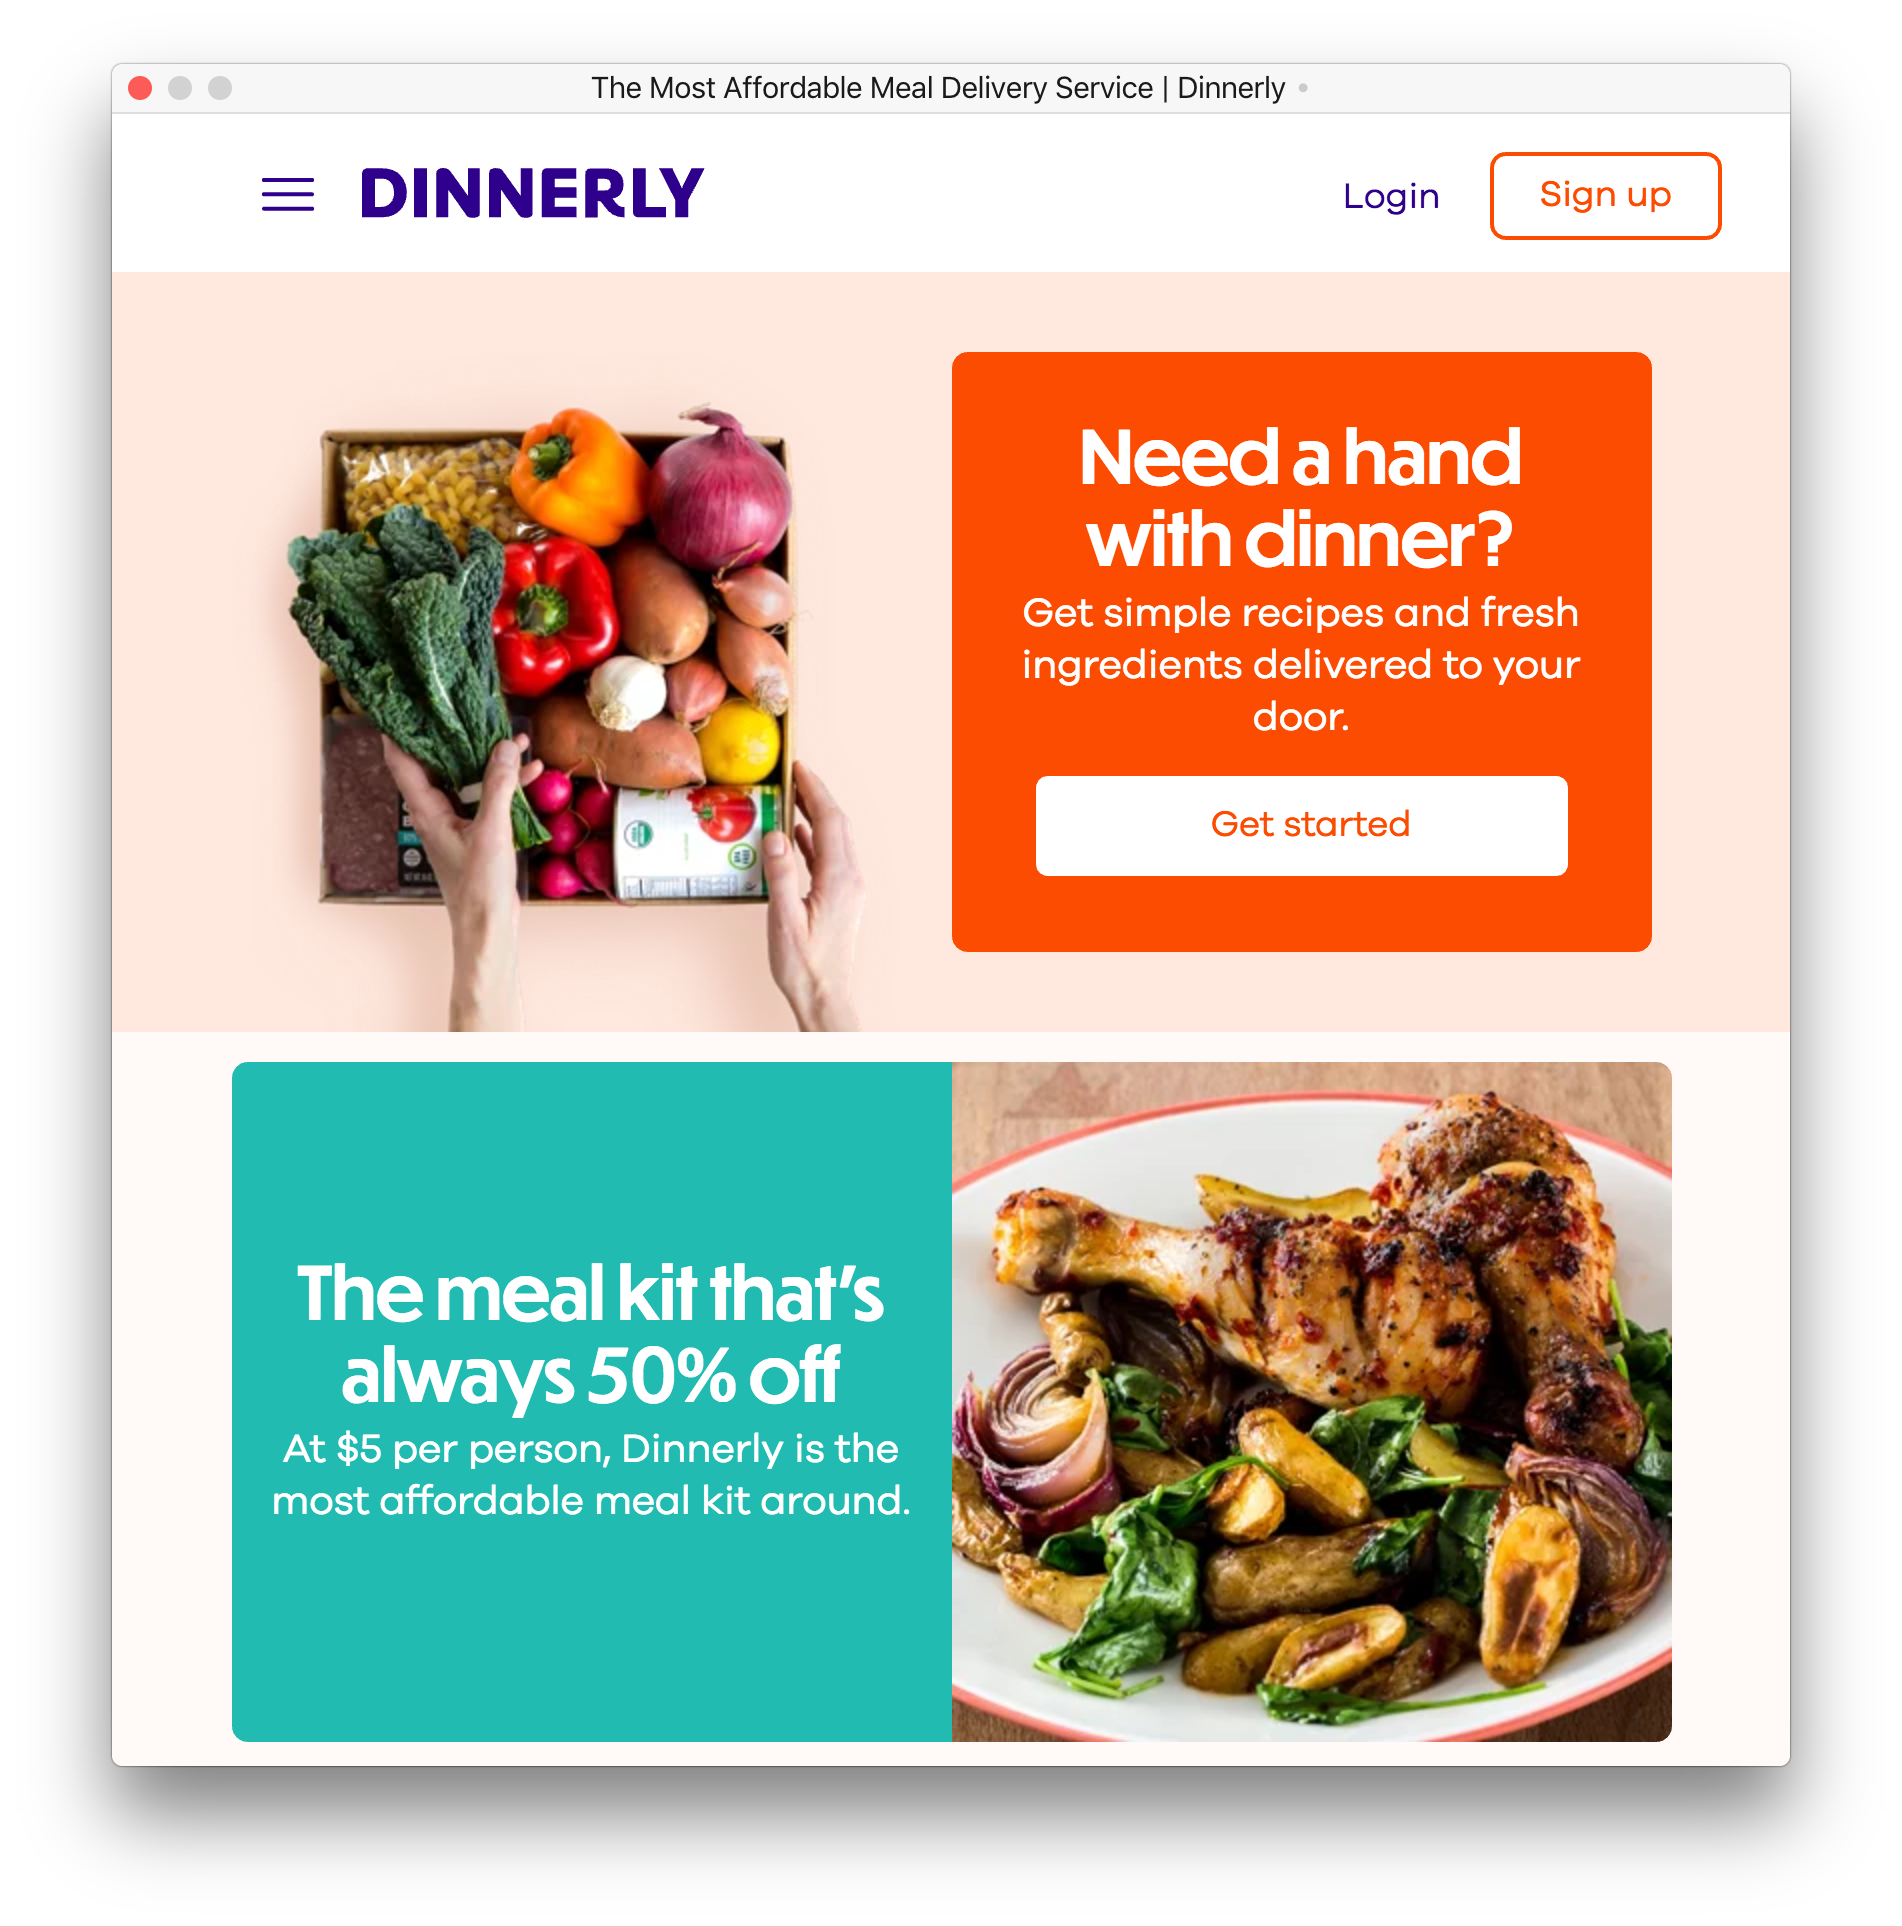Image resolution: width=1902 pixels, height=1926 pixels.
Task: Click the red close window button
Action: [140, 88]
